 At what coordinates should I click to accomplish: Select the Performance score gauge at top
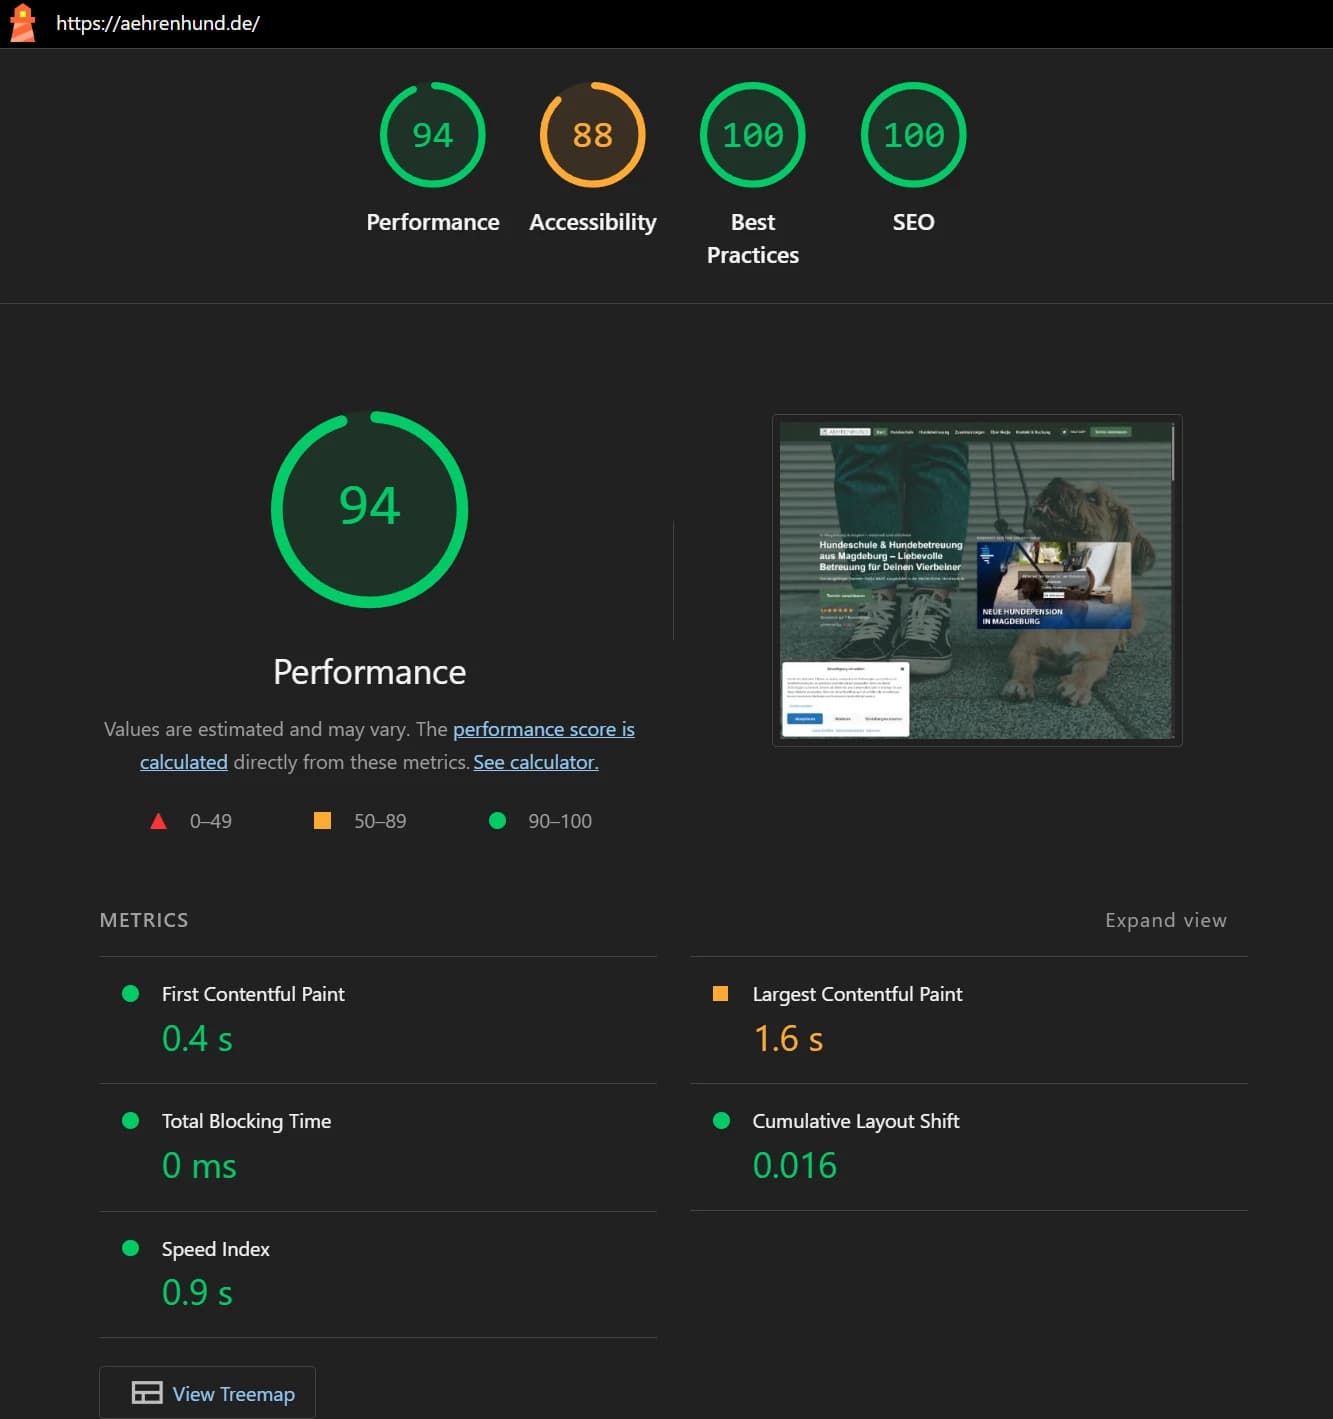click(432, 135)
